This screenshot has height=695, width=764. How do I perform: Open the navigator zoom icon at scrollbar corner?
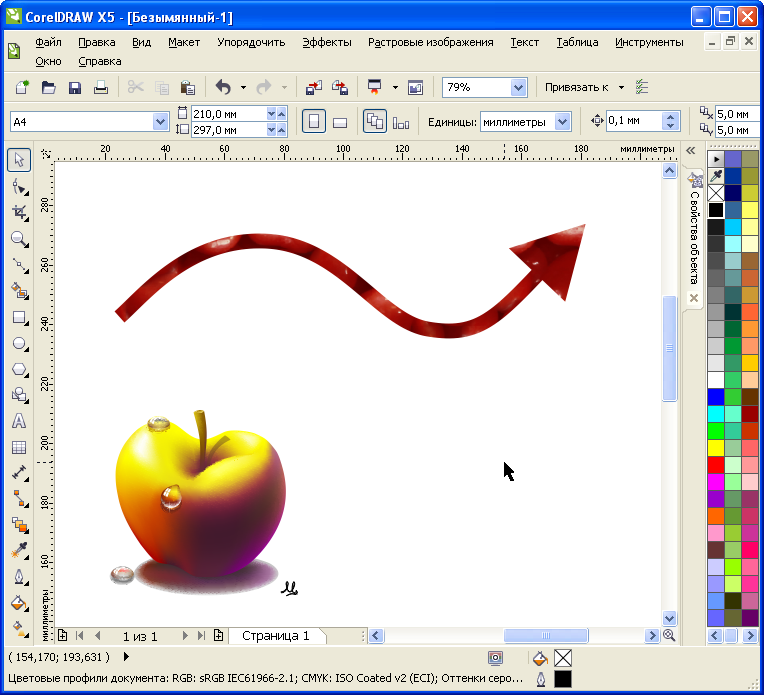(669, 635)
